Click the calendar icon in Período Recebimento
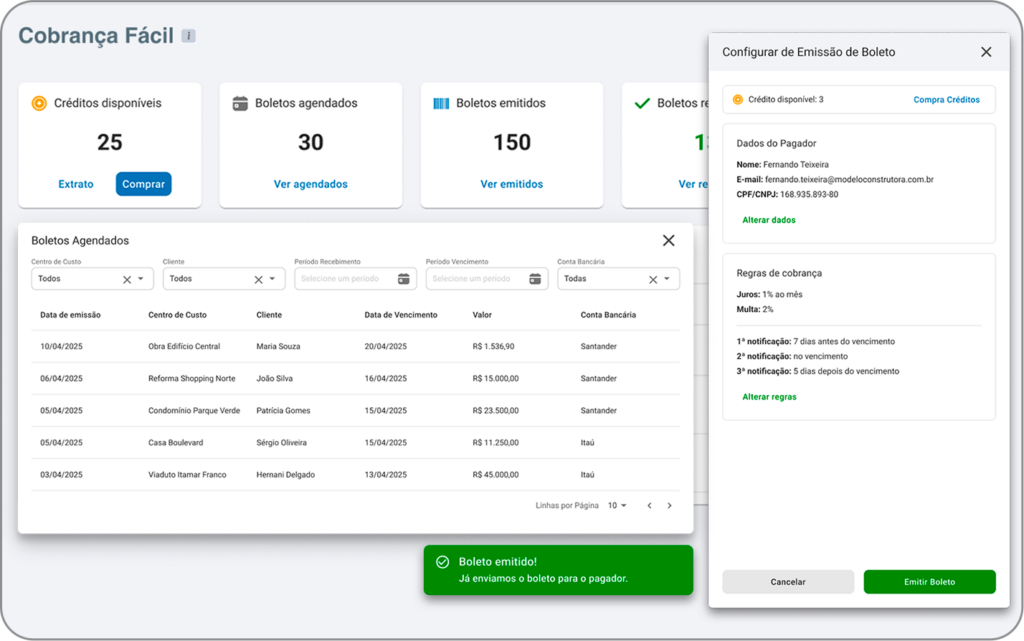Image resolution: width=1024 pixels, height=641 pixels. pos(404,279)
